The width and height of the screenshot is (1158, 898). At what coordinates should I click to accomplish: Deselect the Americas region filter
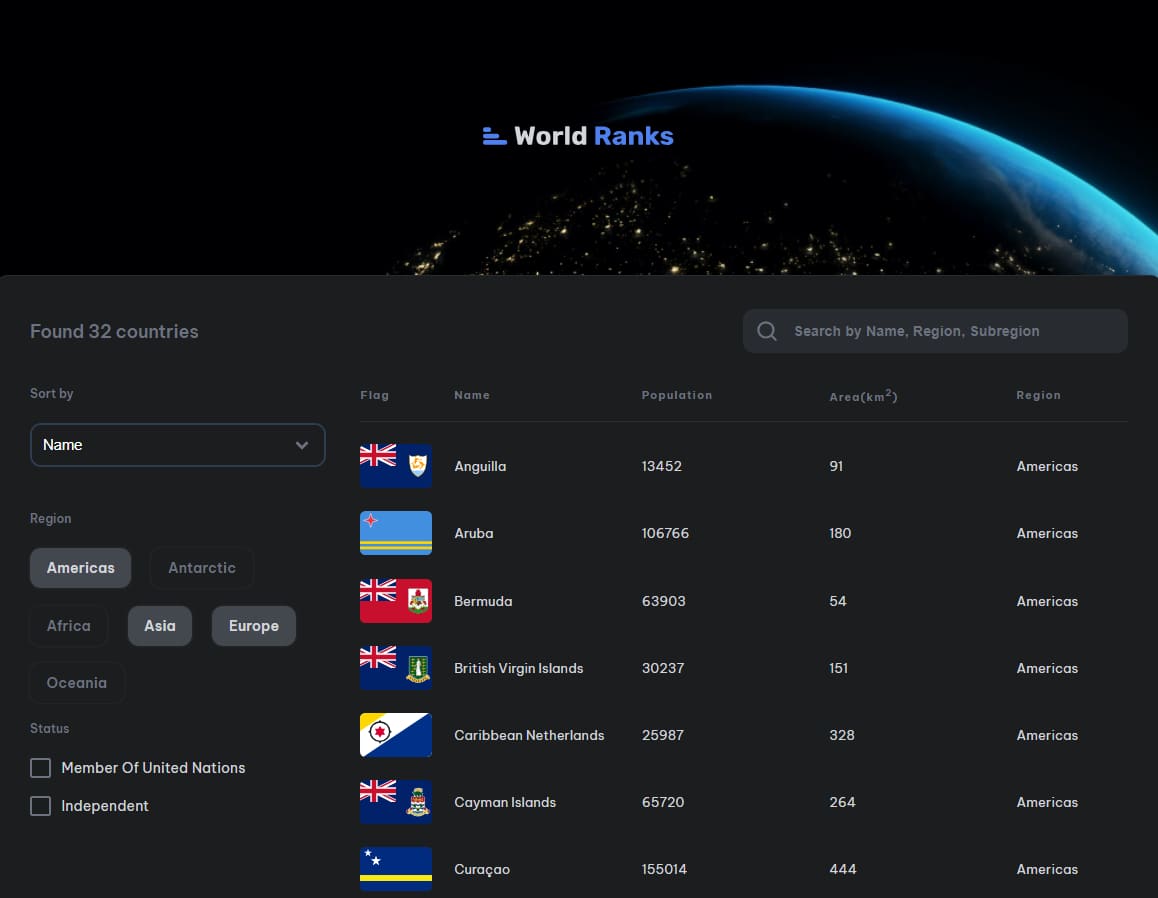point(80,567)
